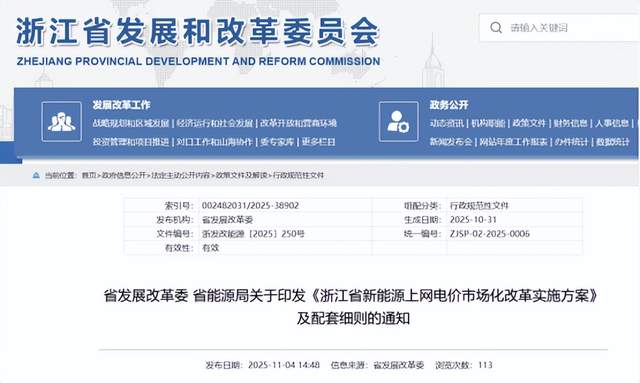Click the 浙江省发展和改革委员会 site title
640x383 pixels.
198,31
